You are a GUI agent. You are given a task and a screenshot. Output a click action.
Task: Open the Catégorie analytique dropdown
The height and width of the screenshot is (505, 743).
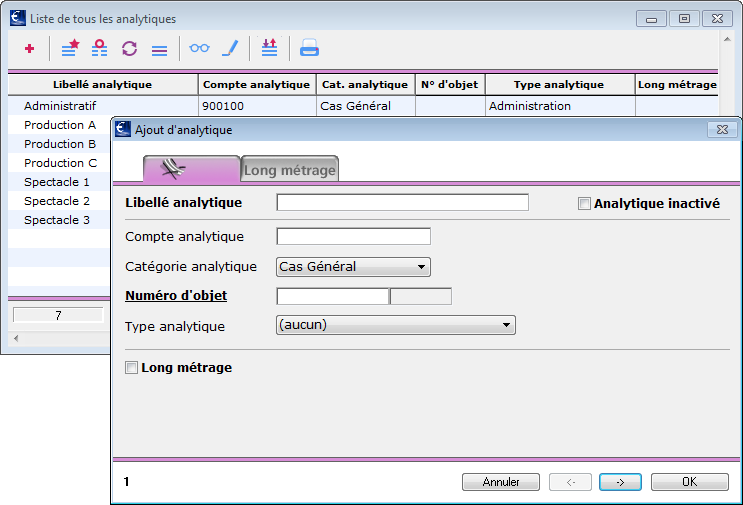[353, 267]
